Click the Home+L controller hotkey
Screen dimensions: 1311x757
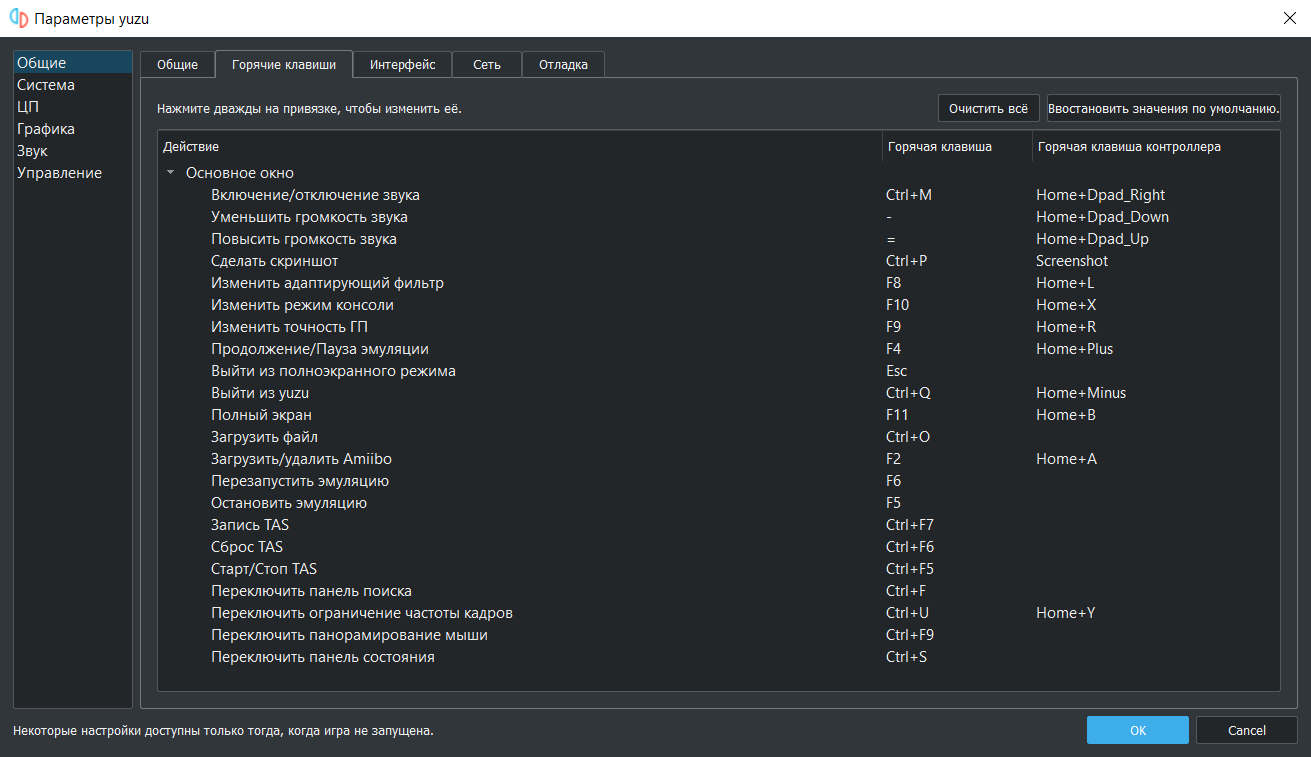tap(1065, 283)
